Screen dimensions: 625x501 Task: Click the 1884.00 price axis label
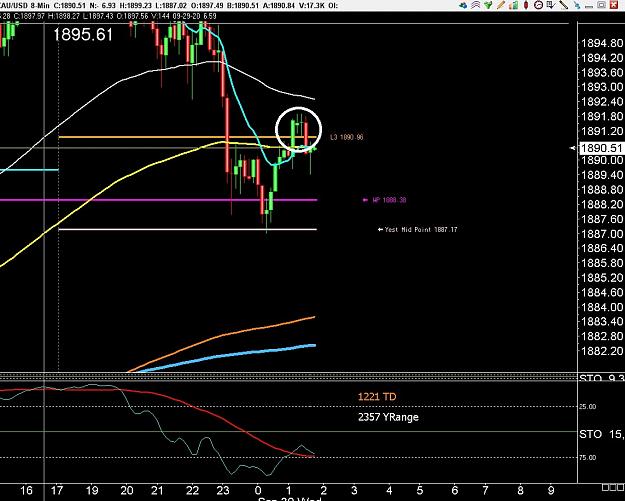[x=602, y=307]
